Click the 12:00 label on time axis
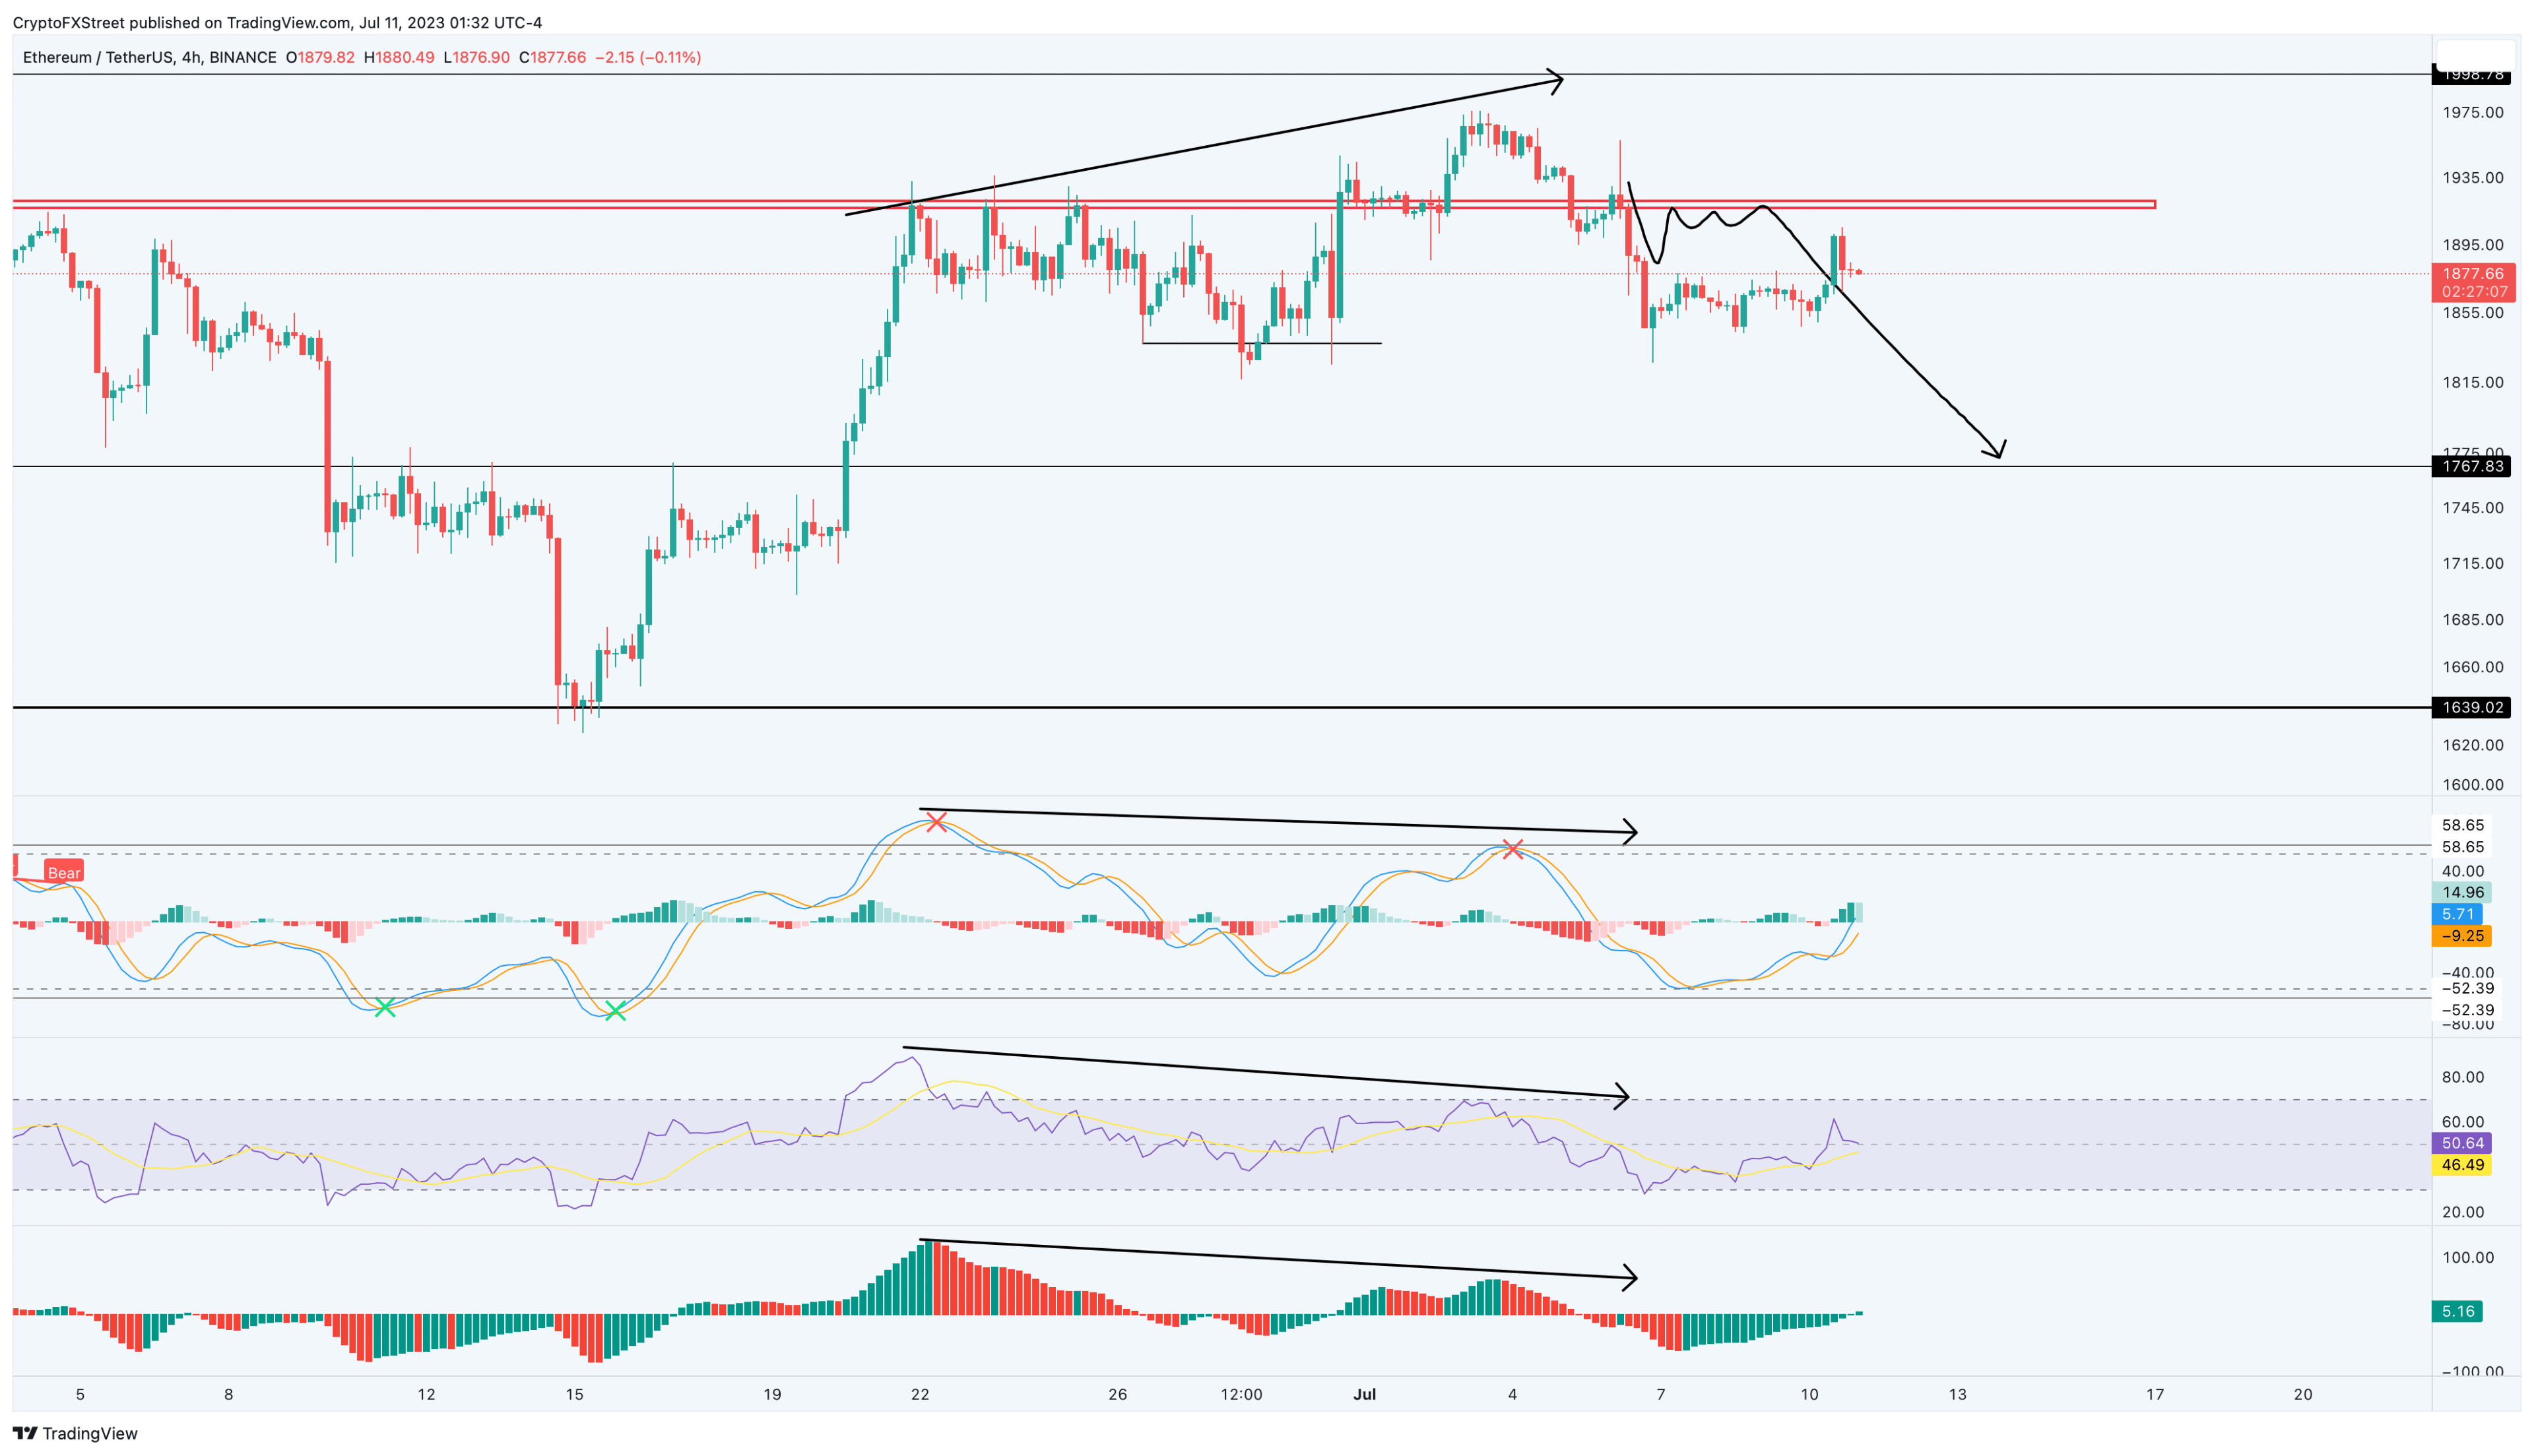 click(1241, 1394)
